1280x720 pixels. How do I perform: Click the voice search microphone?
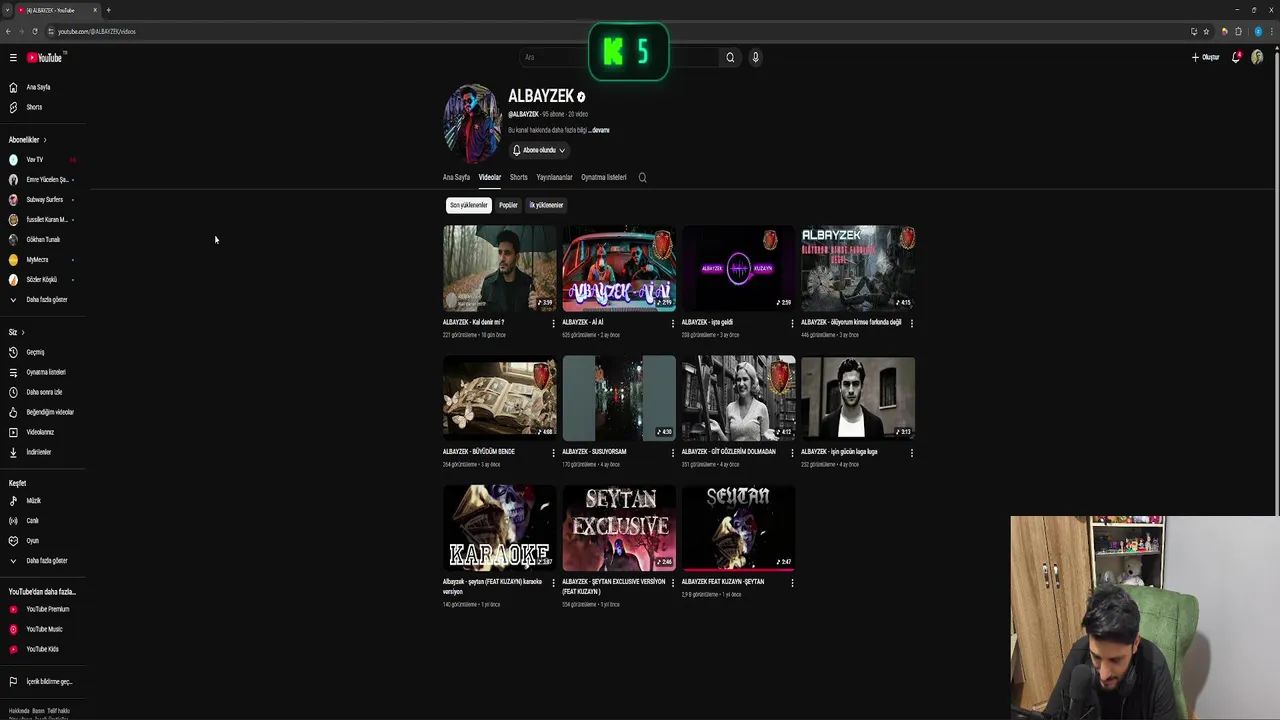coord(755,57)
